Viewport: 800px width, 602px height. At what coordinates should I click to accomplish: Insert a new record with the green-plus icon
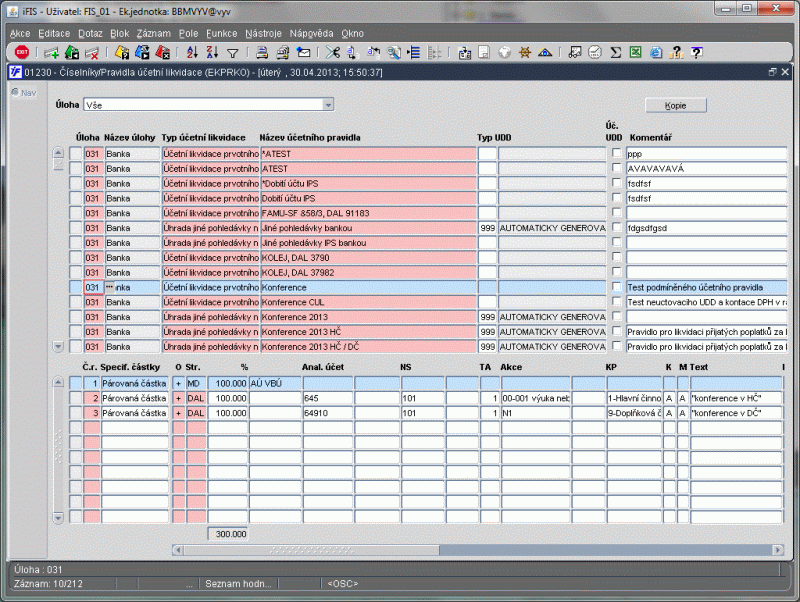click(51, 52)
